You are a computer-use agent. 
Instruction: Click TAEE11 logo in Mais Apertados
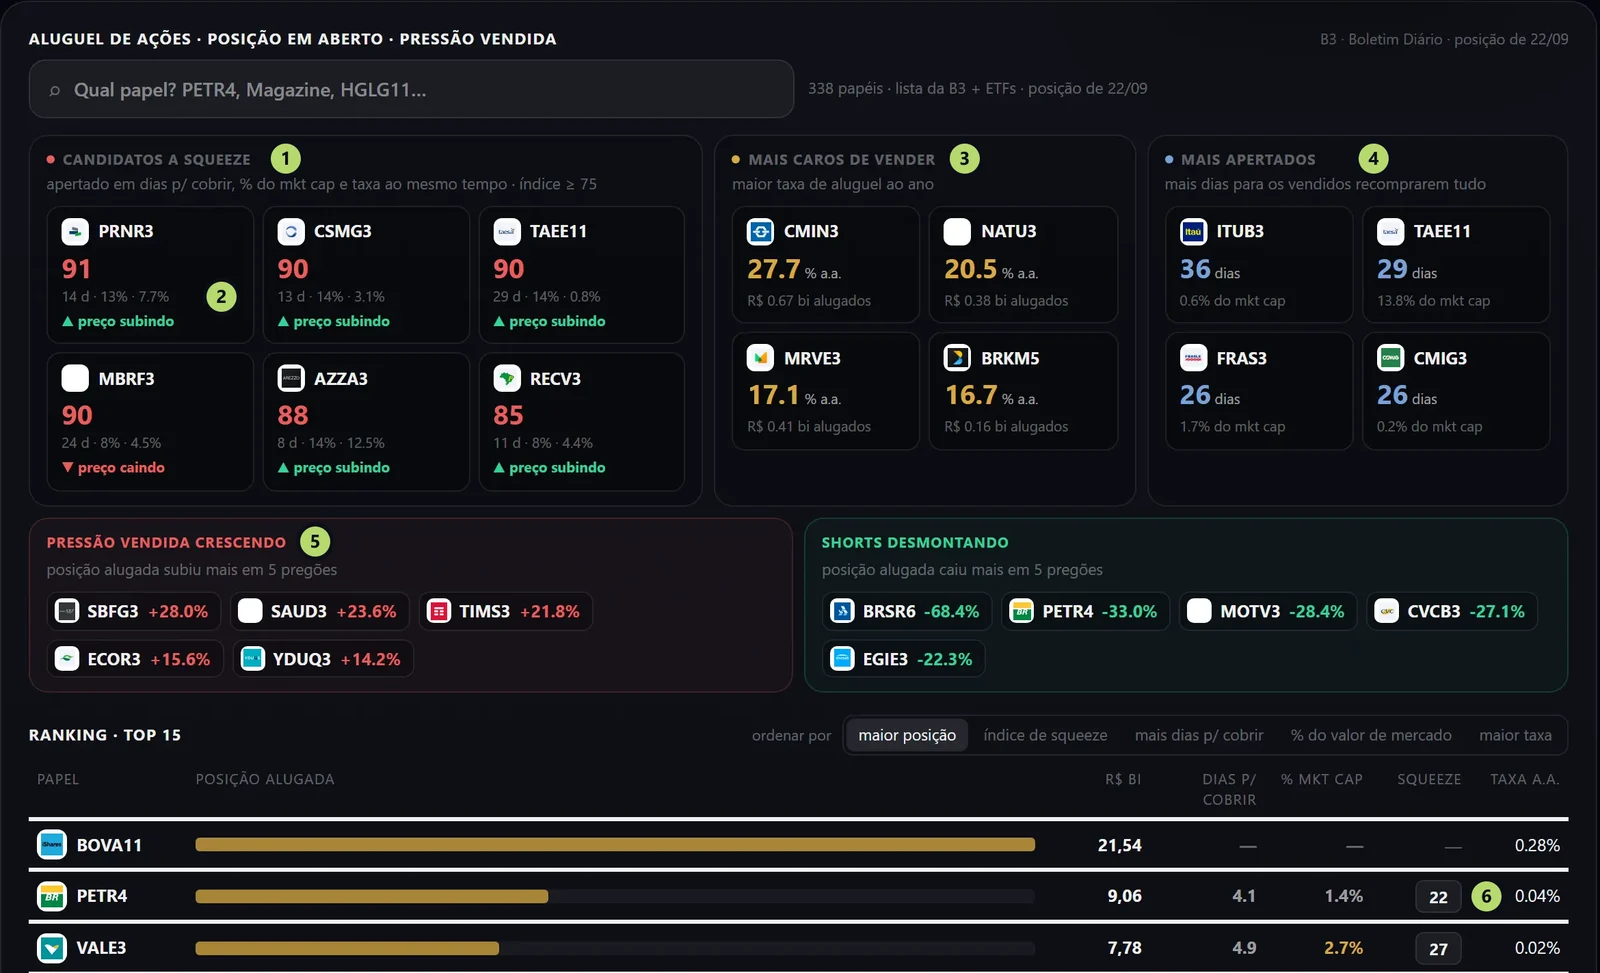coord(1391,231)
